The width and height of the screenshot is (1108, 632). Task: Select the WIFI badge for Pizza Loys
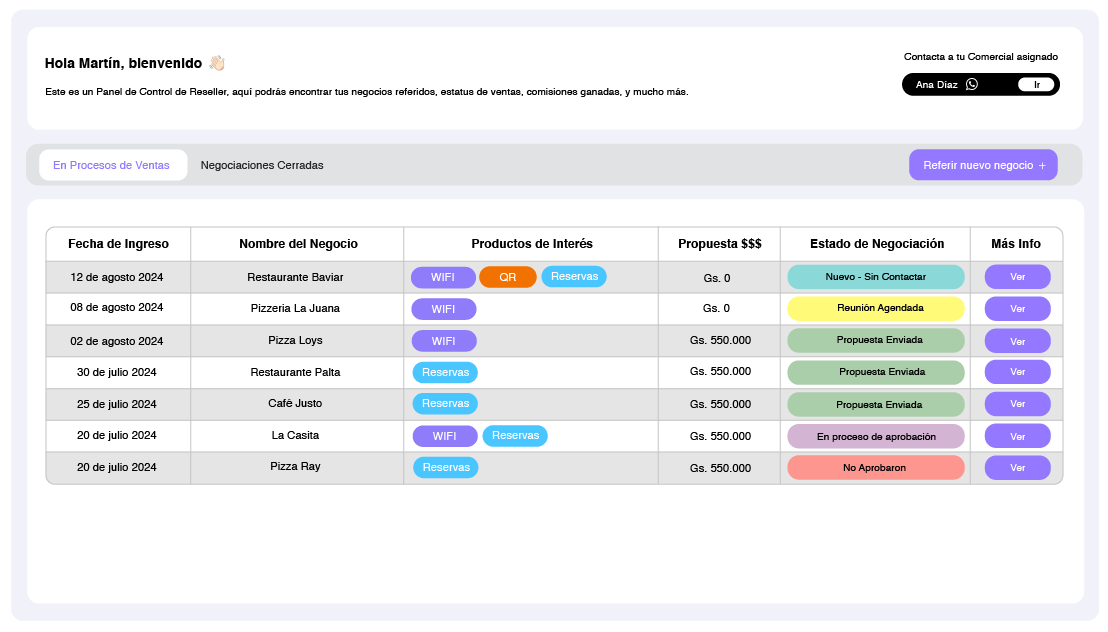click(x=443, y=340)
